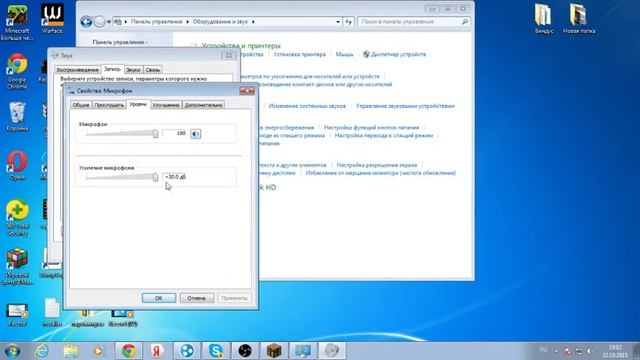
Task: Open Настройка функций кнопок питания link
Action: 371,128
